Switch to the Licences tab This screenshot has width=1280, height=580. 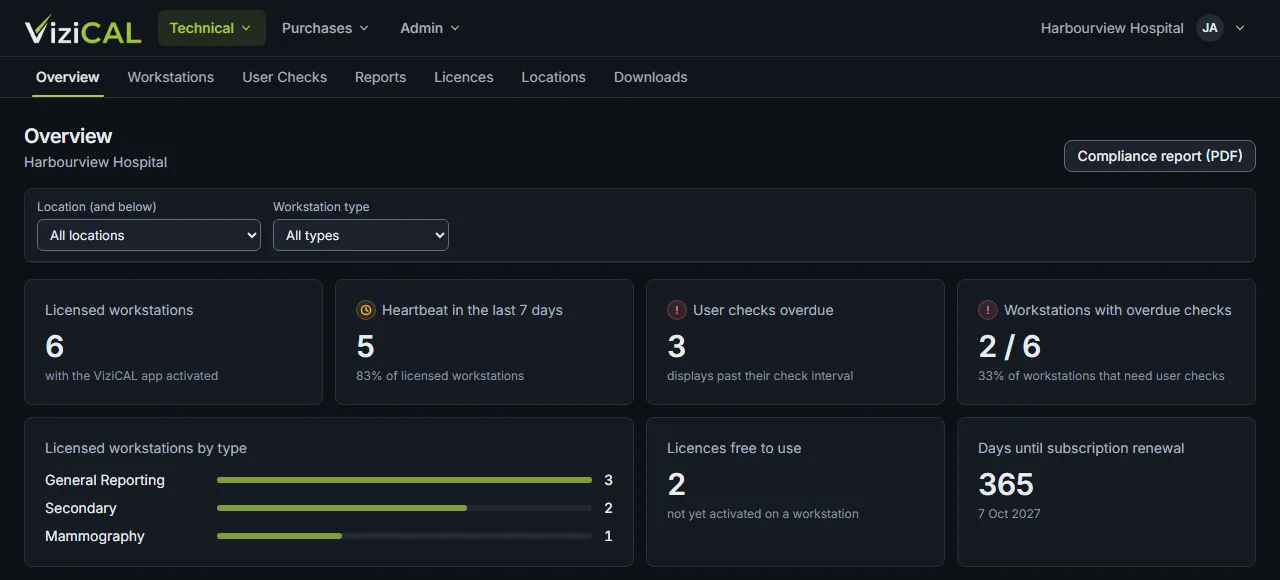point(464,77)
